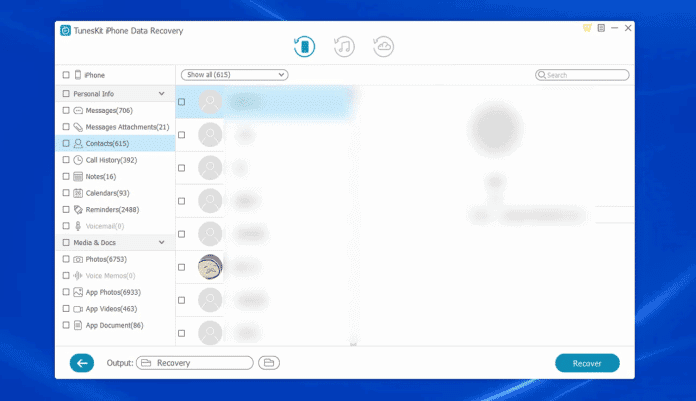
Task: Click the contact photo avatar in list
Action: click(x=210, y=267)
